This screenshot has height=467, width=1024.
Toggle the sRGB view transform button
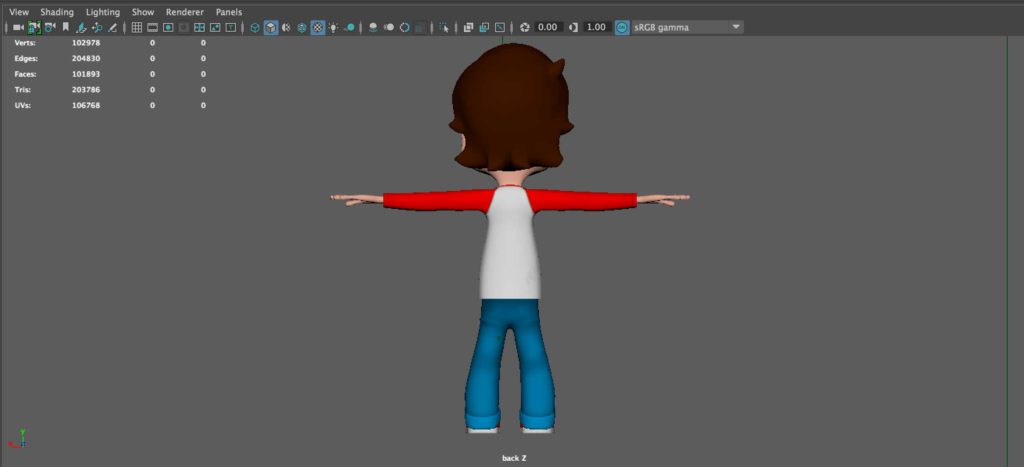click(x=622, y=27)
